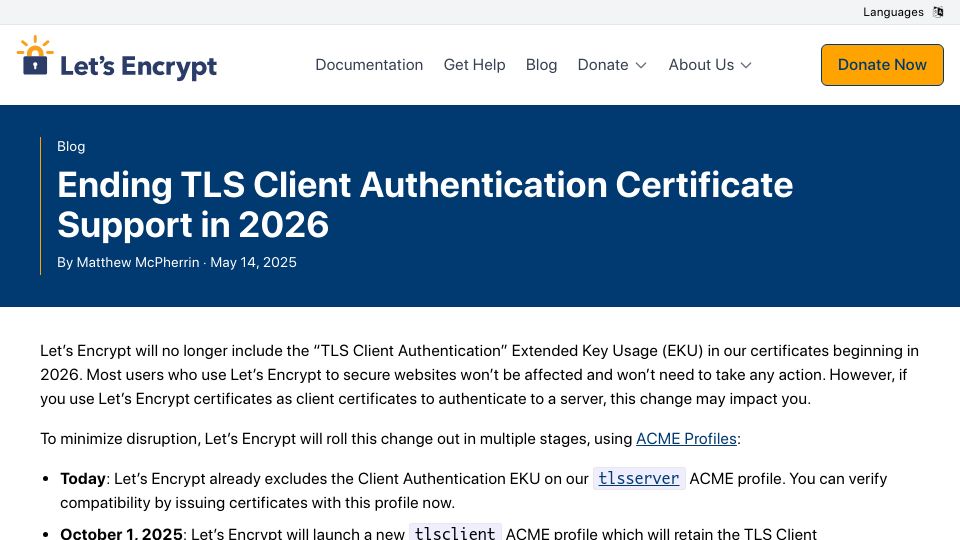Click the Let's Encrypt wordmark text
The width and height of the screenshot is (960, 540).
pyautogui.click(x=138, y=66)
